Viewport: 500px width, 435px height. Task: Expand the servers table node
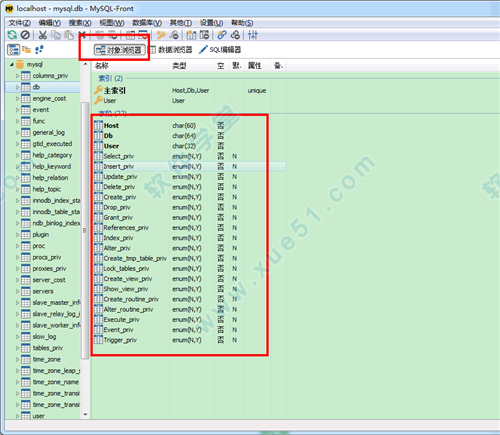pyautogui.click(x=17, y=291)
